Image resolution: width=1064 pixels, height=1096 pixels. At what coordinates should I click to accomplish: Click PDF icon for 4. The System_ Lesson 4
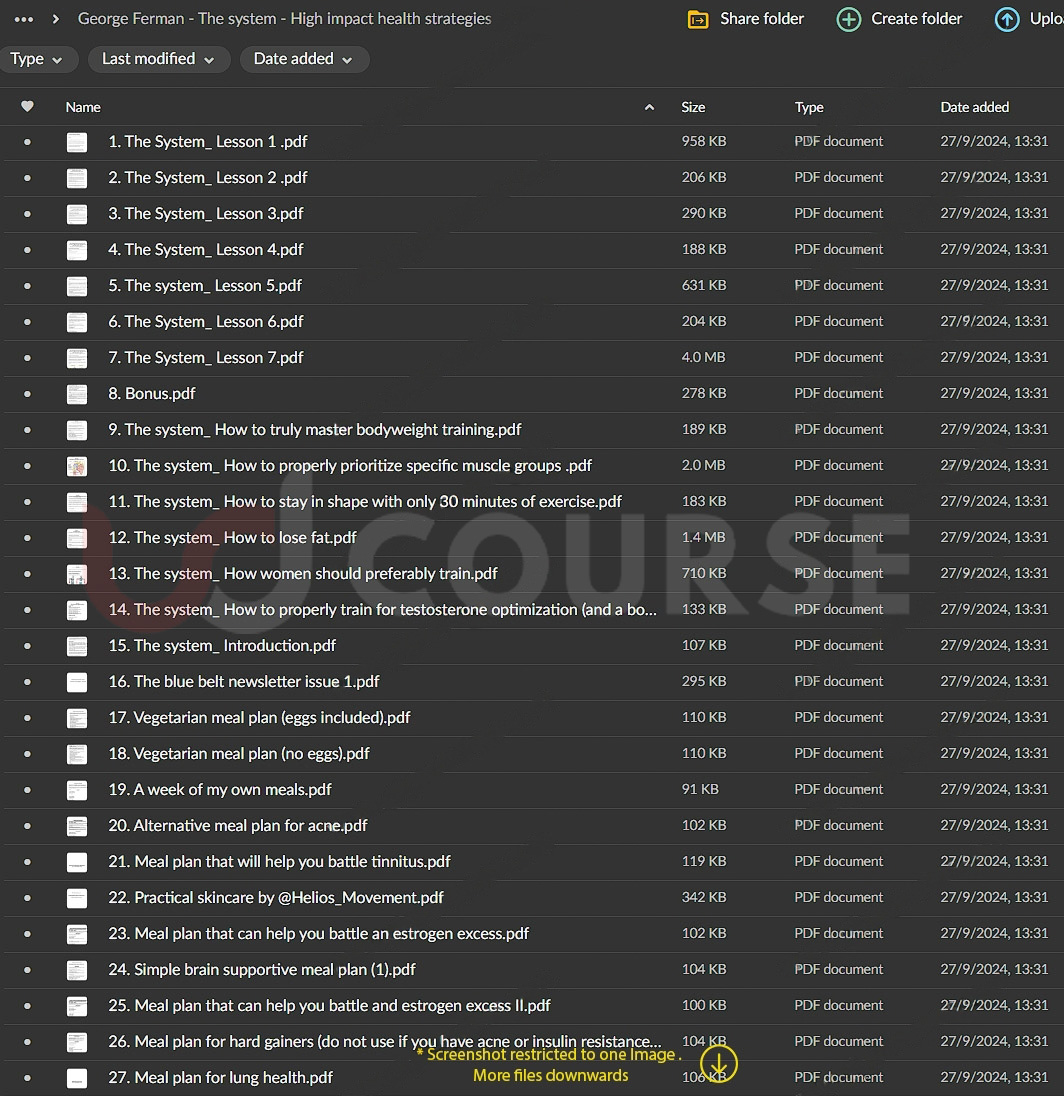pyautogui.click(x=77, y=250)
